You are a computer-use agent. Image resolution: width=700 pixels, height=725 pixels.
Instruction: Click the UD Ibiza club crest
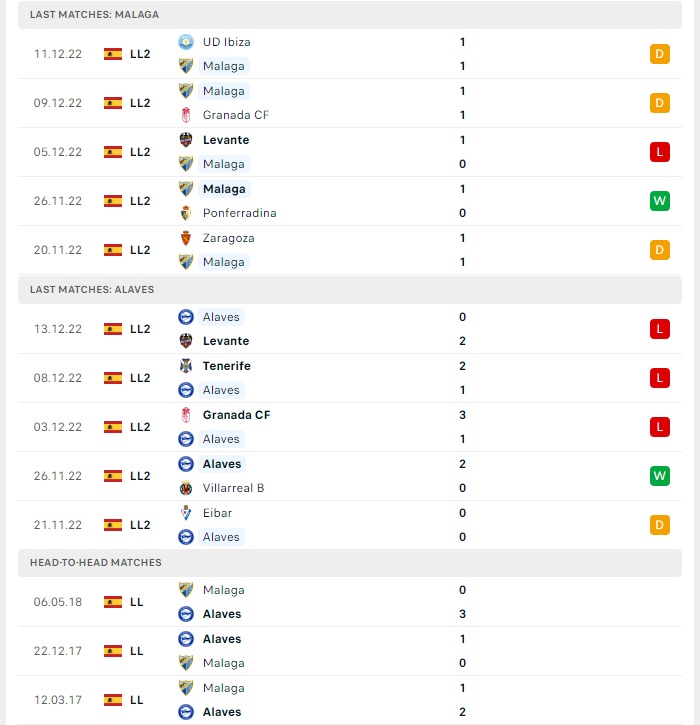[x=186, y=42]
